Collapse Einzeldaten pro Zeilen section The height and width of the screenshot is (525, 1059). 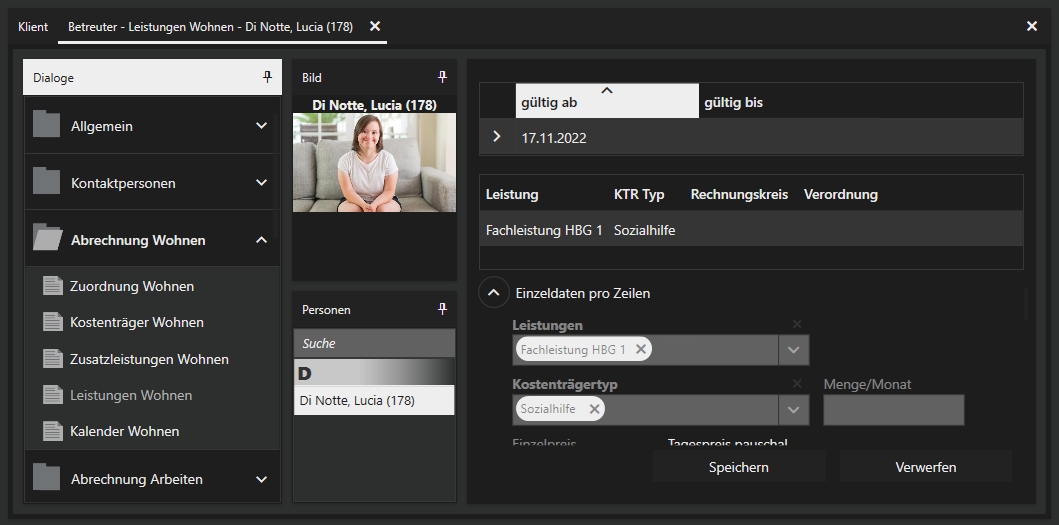point(493,293)
